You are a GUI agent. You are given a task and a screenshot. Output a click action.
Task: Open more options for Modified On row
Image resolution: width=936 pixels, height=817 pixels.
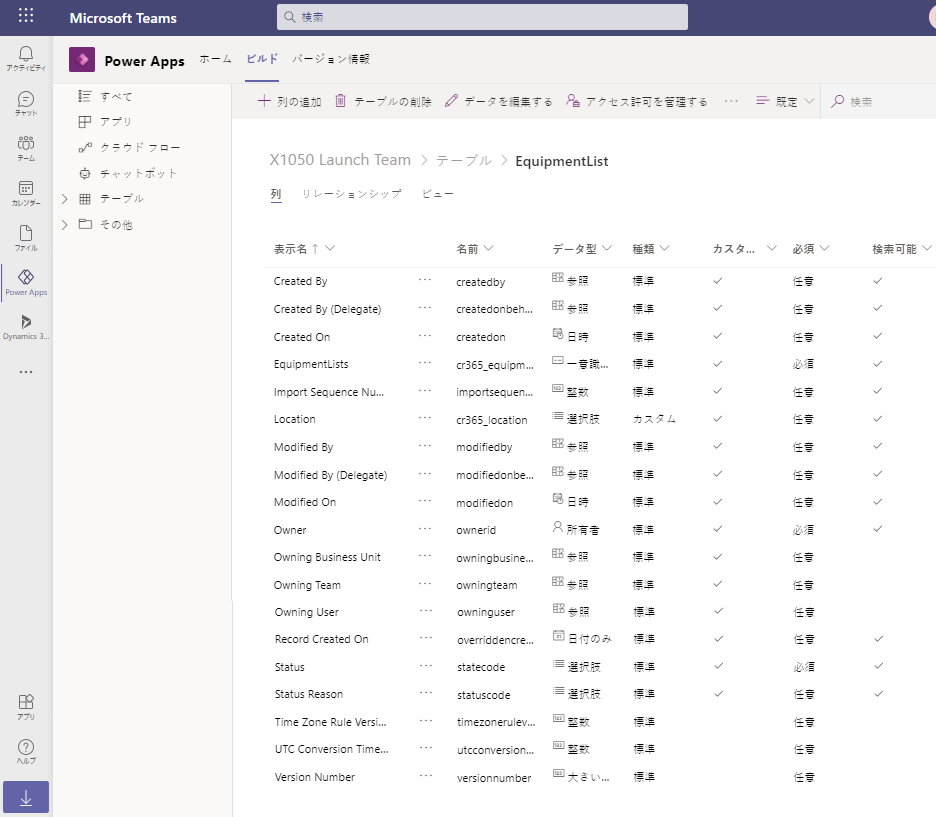tap(425, 501)
